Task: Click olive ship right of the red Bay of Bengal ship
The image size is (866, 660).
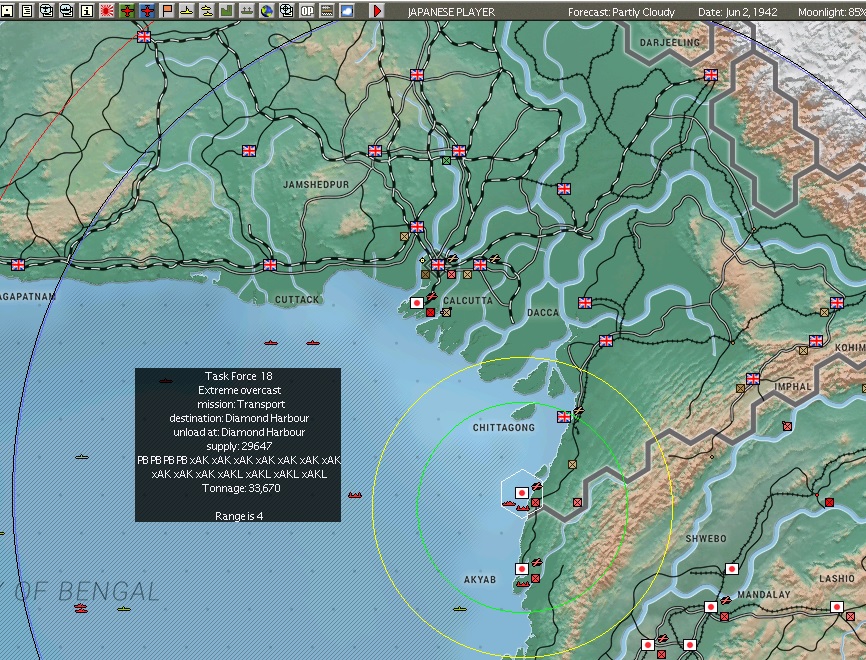Action: pyautogui.click(x=124, y=609)
